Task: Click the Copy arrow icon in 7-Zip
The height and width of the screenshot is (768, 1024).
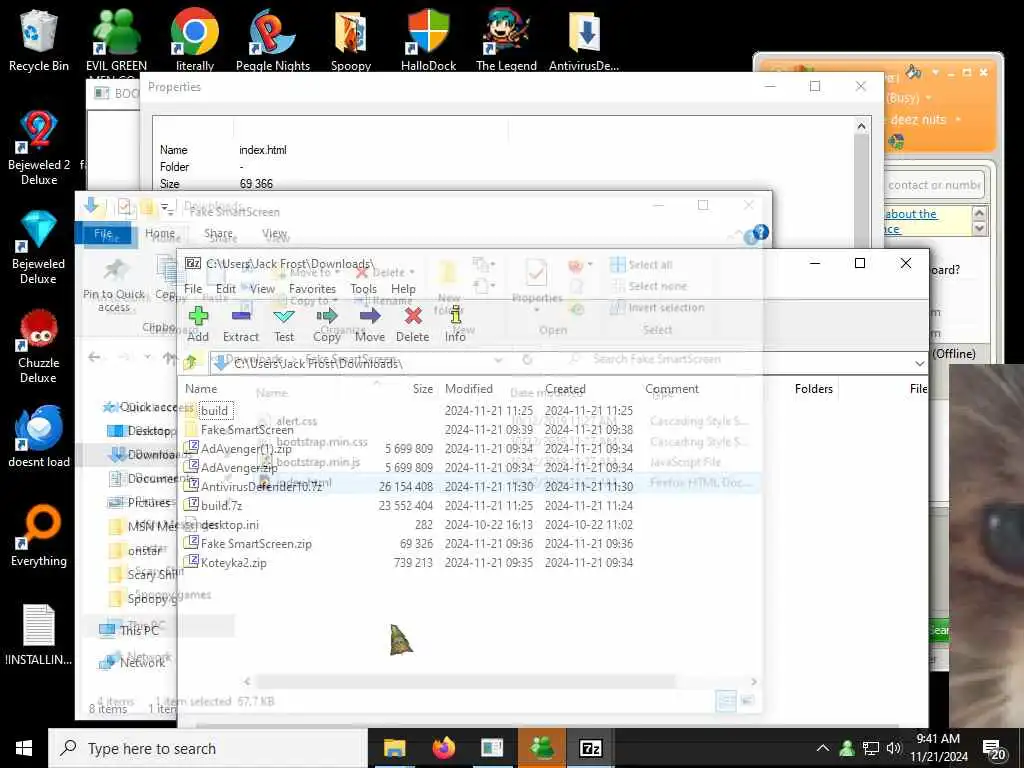Action: pyautogui.click(x=327, y=317)
